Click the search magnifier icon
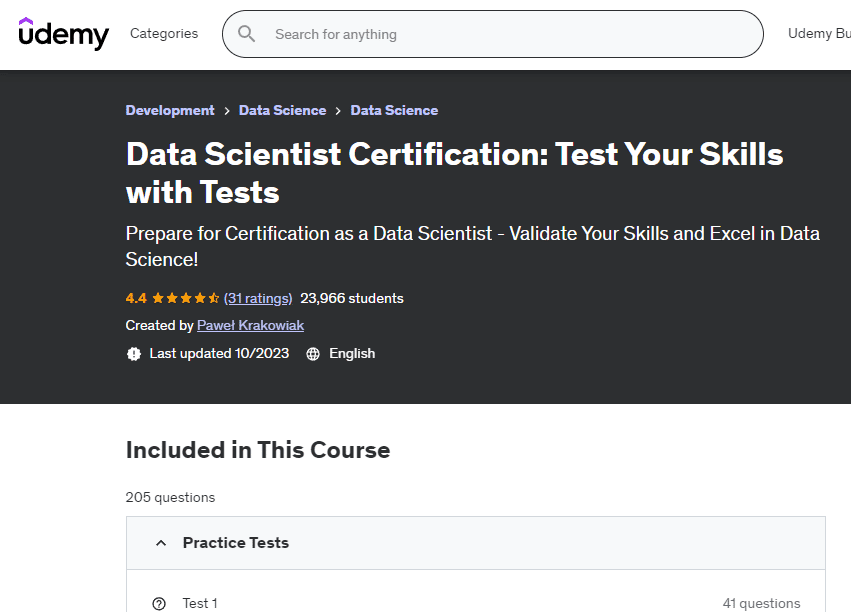Viewport: 851px width, 612px height. click(x=247, y=34)
